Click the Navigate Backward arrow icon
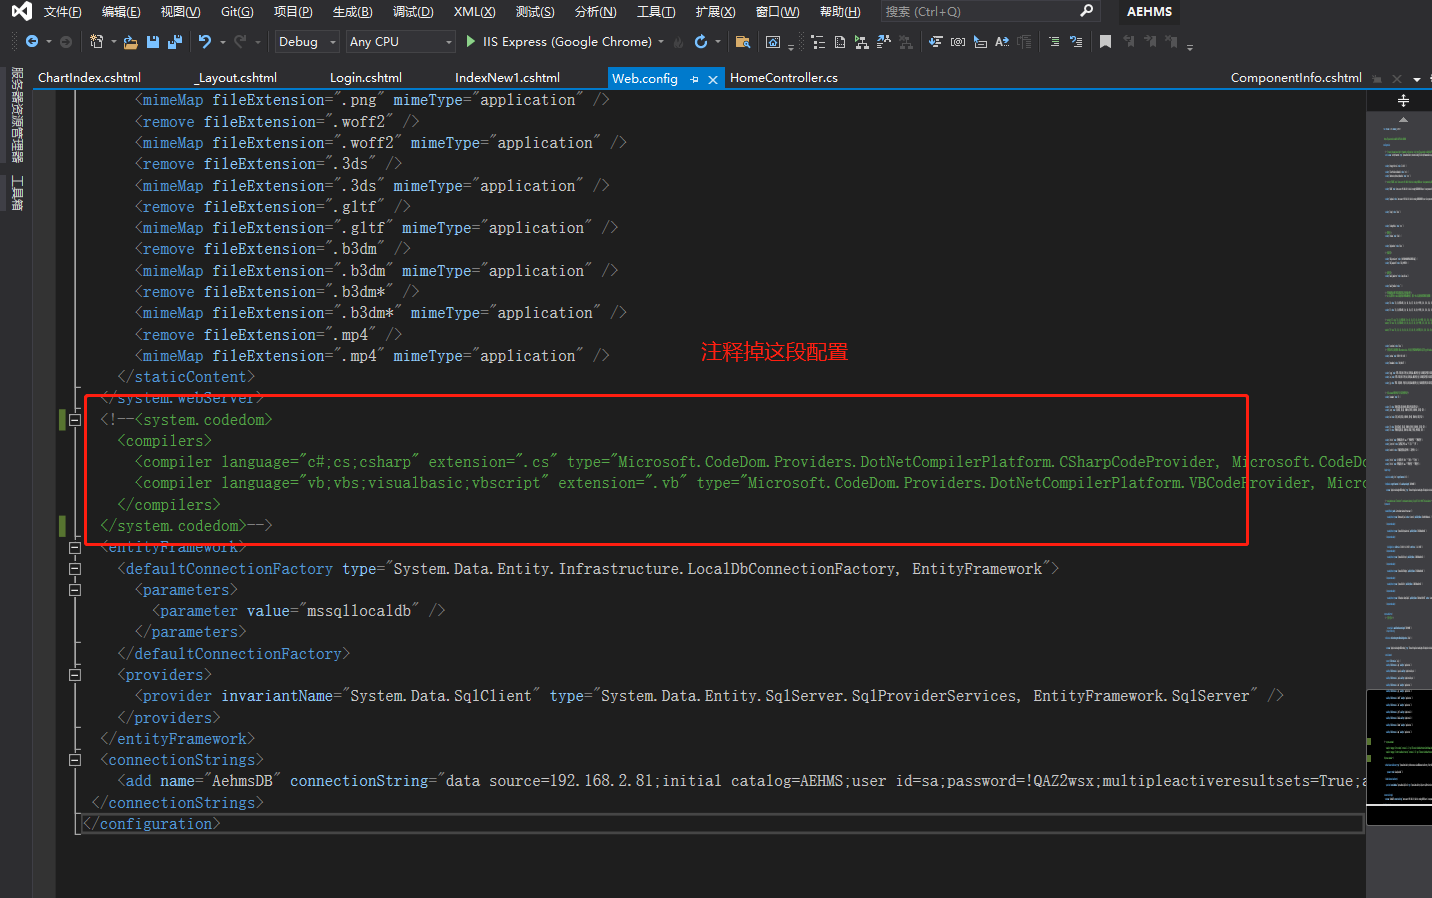 [x=32, y=42]
